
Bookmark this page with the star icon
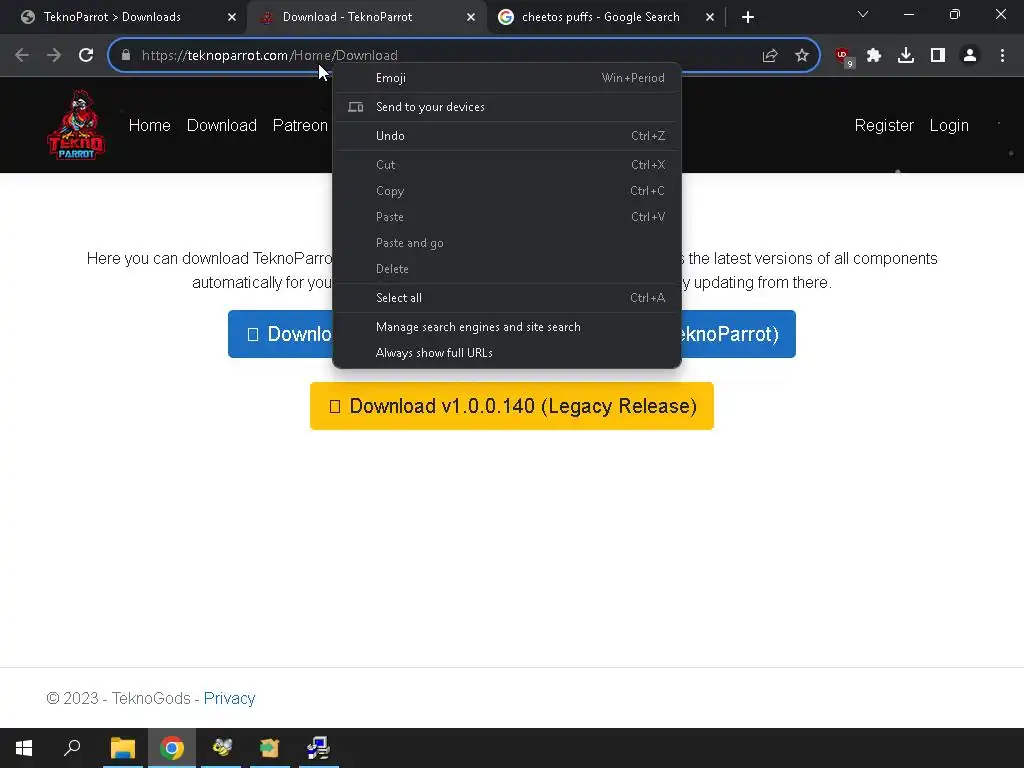pos(802,56)
